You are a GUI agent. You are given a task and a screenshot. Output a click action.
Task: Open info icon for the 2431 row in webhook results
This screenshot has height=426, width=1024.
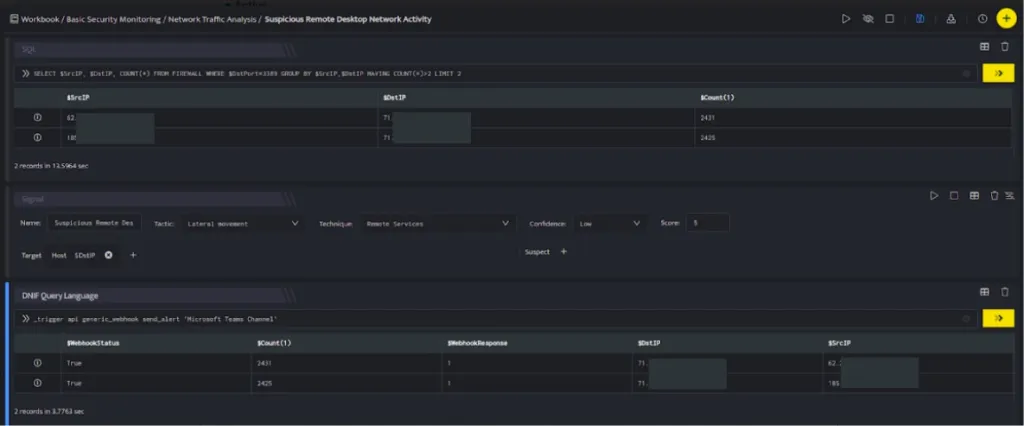[x=37, y=363]
